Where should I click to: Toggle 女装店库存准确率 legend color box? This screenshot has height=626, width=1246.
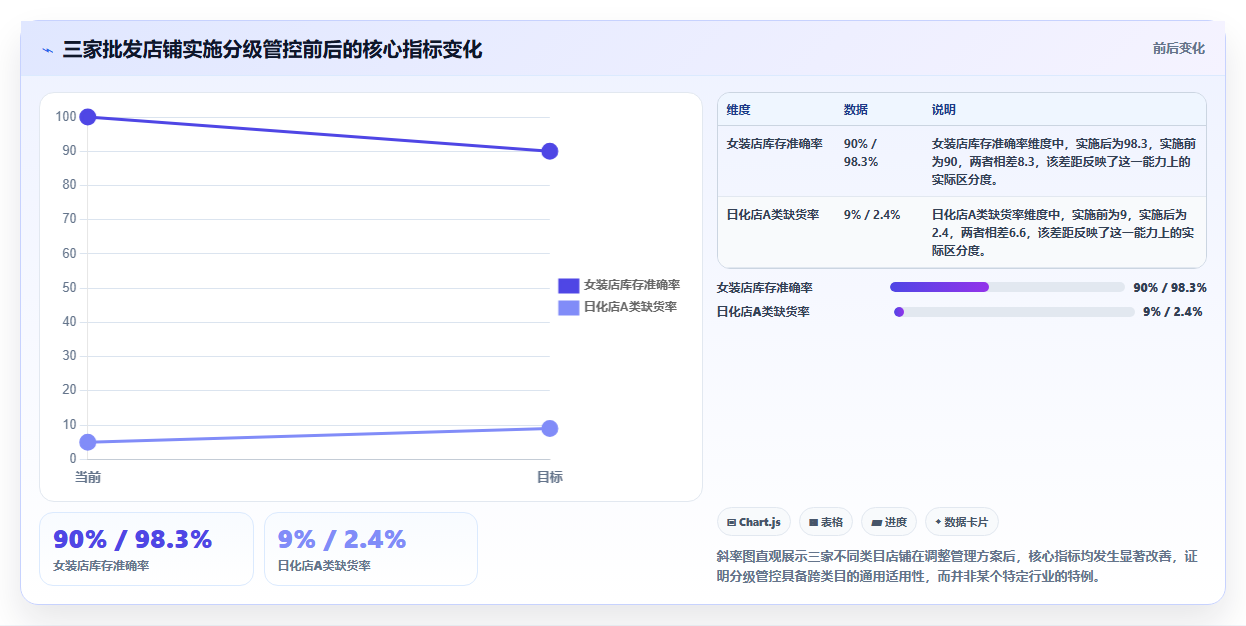coord(568,285)
